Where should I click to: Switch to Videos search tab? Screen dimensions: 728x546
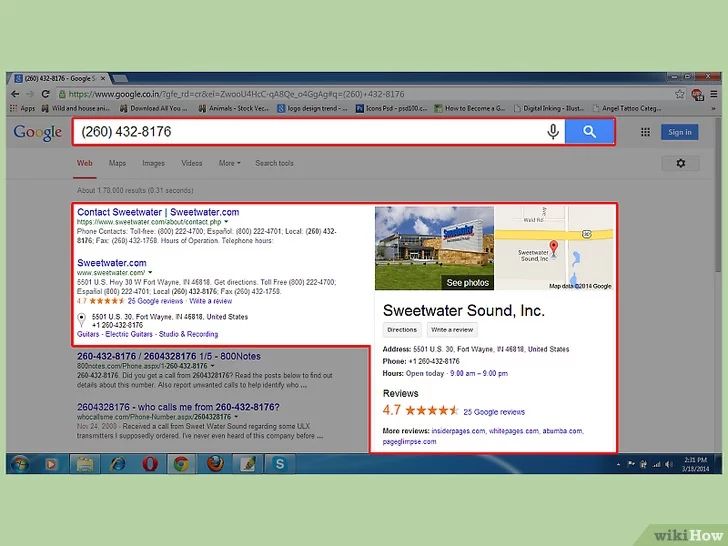[192, 163]
